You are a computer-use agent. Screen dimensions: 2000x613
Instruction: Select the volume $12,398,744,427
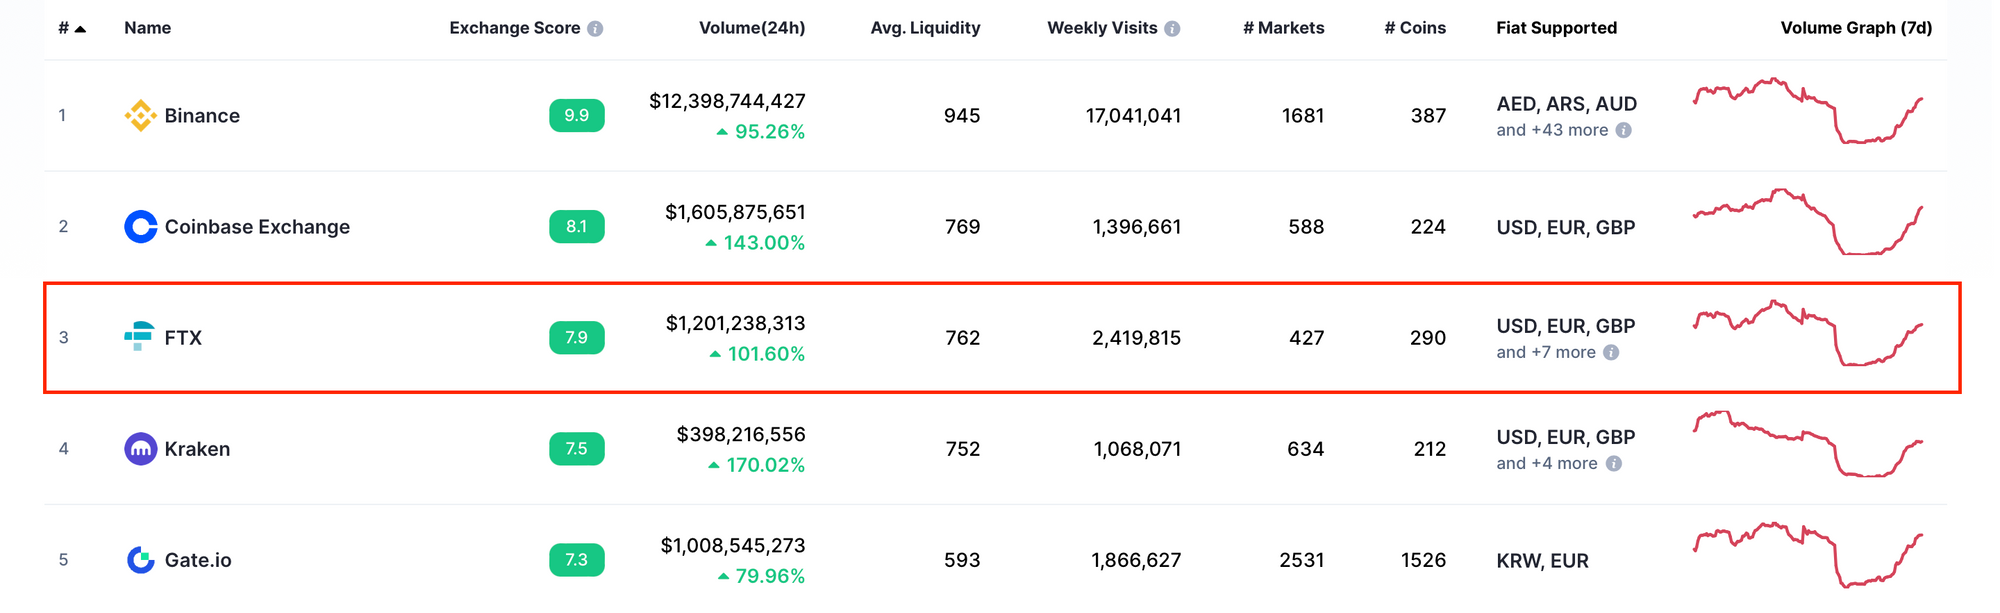tap(727, 101)
